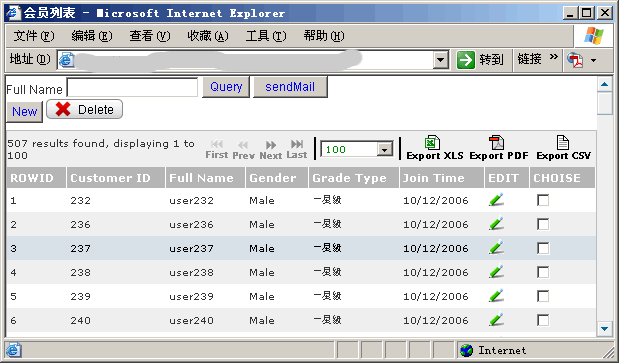619x363 pixels.
Task: Open the page size dropdown showing 100
Action: (x=385, y=149)
